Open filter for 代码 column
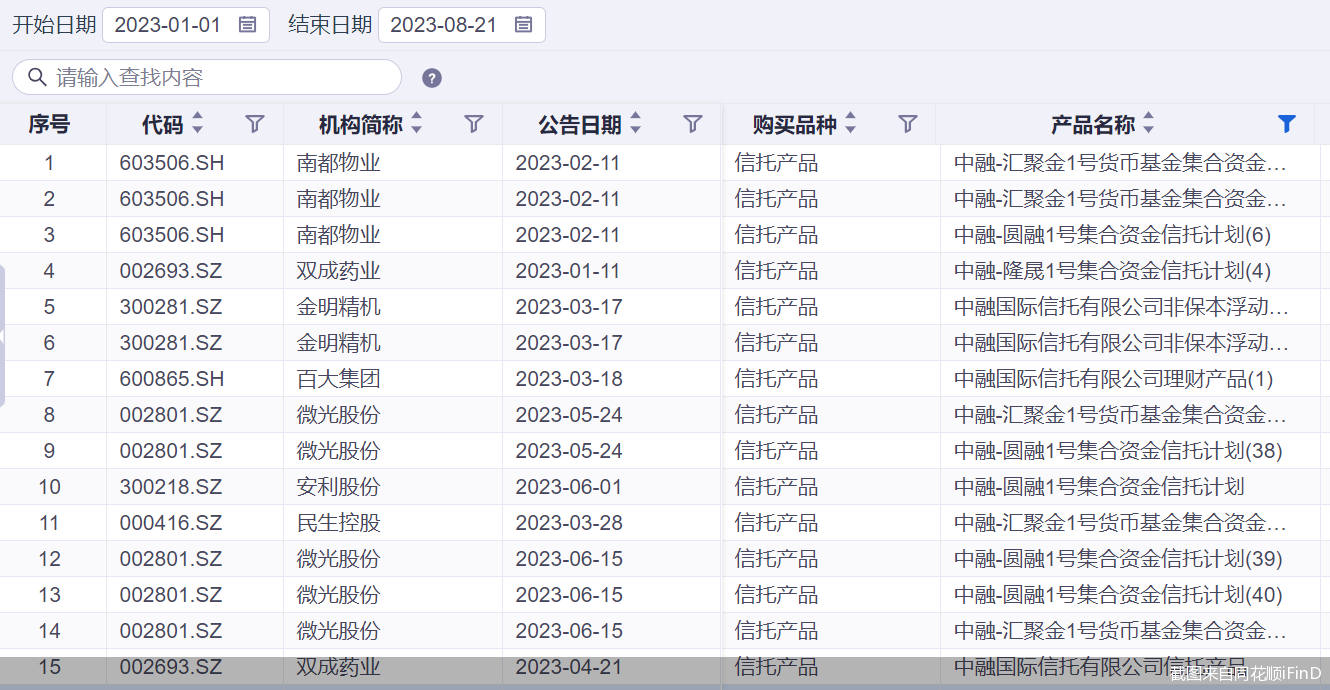Screen dimensions: 1330x690 [x=255, y=124]
